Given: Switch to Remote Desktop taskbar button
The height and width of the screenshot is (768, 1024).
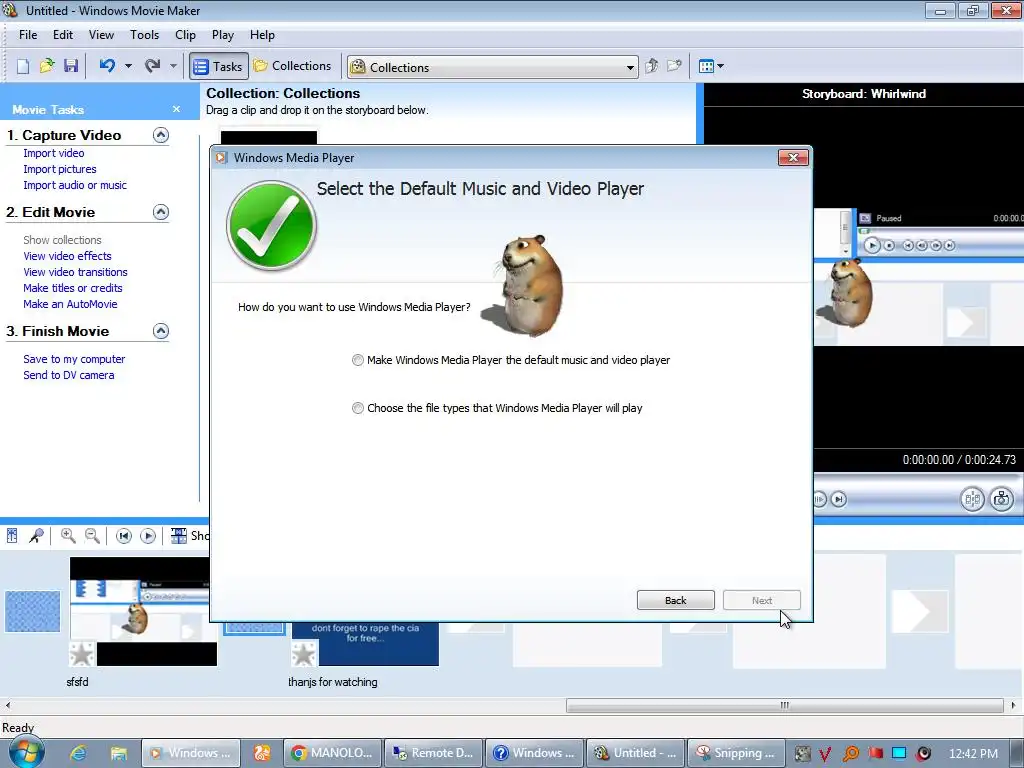Looking at the screenshot, I should coord(434,753).
